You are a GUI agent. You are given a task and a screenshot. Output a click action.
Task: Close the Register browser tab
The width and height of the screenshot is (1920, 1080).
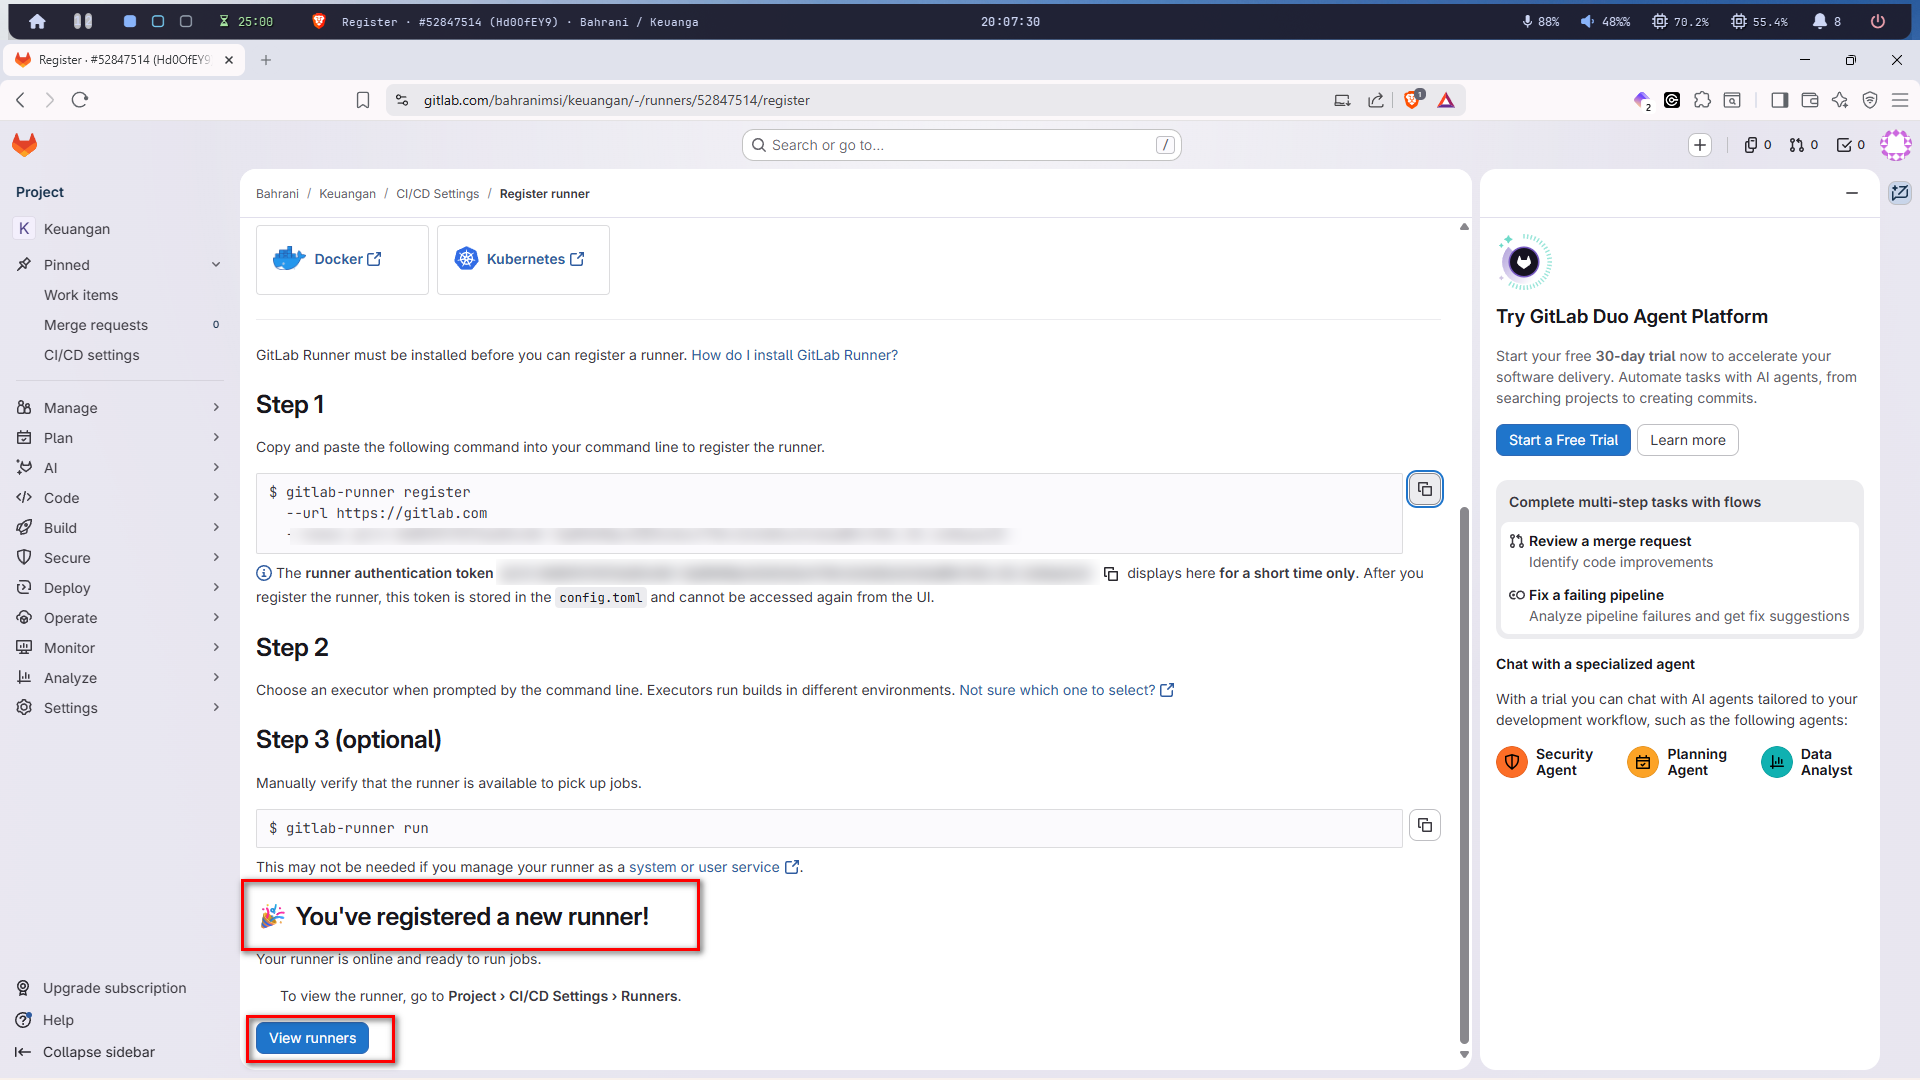click(229, 60)
